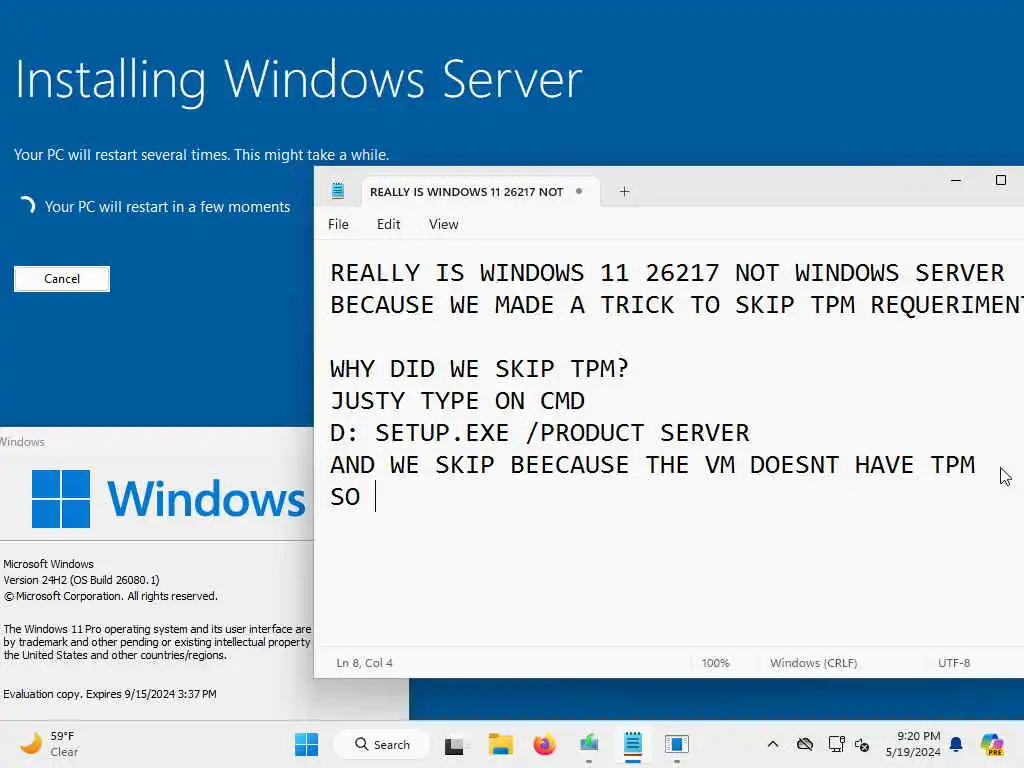Click unsaved-changes dot on Notepad tab
This screenshot has width=1024, height=768.
tap(579, 191)
